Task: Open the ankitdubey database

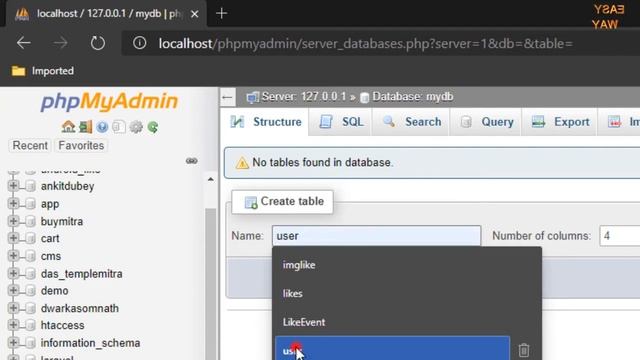Action: (x=67, y=186)
